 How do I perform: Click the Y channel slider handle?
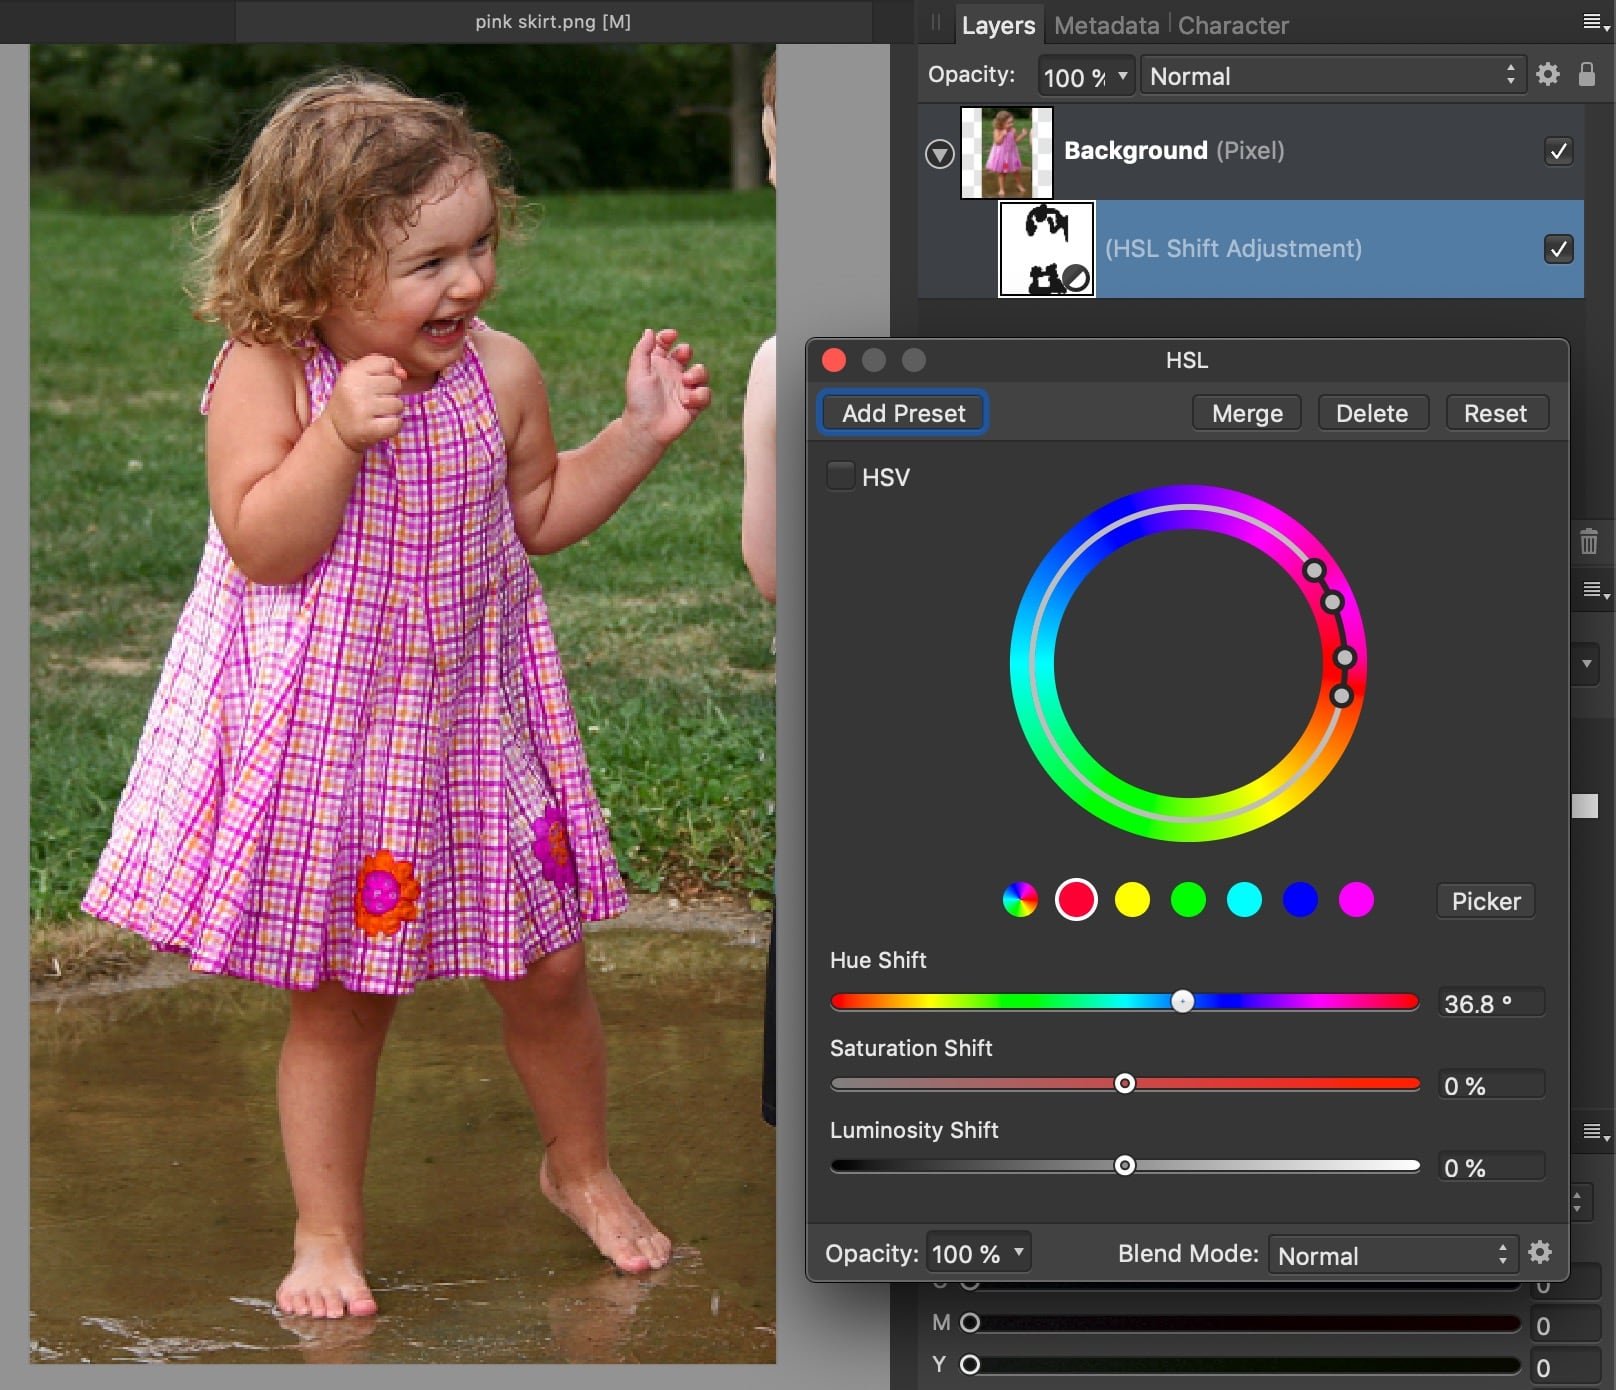(969, 1364)
